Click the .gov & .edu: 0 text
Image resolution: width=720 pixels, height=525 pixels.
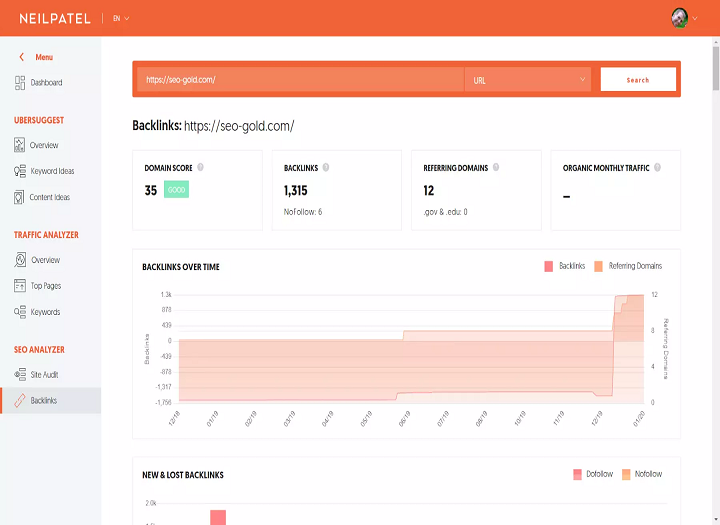click(445, 212)
